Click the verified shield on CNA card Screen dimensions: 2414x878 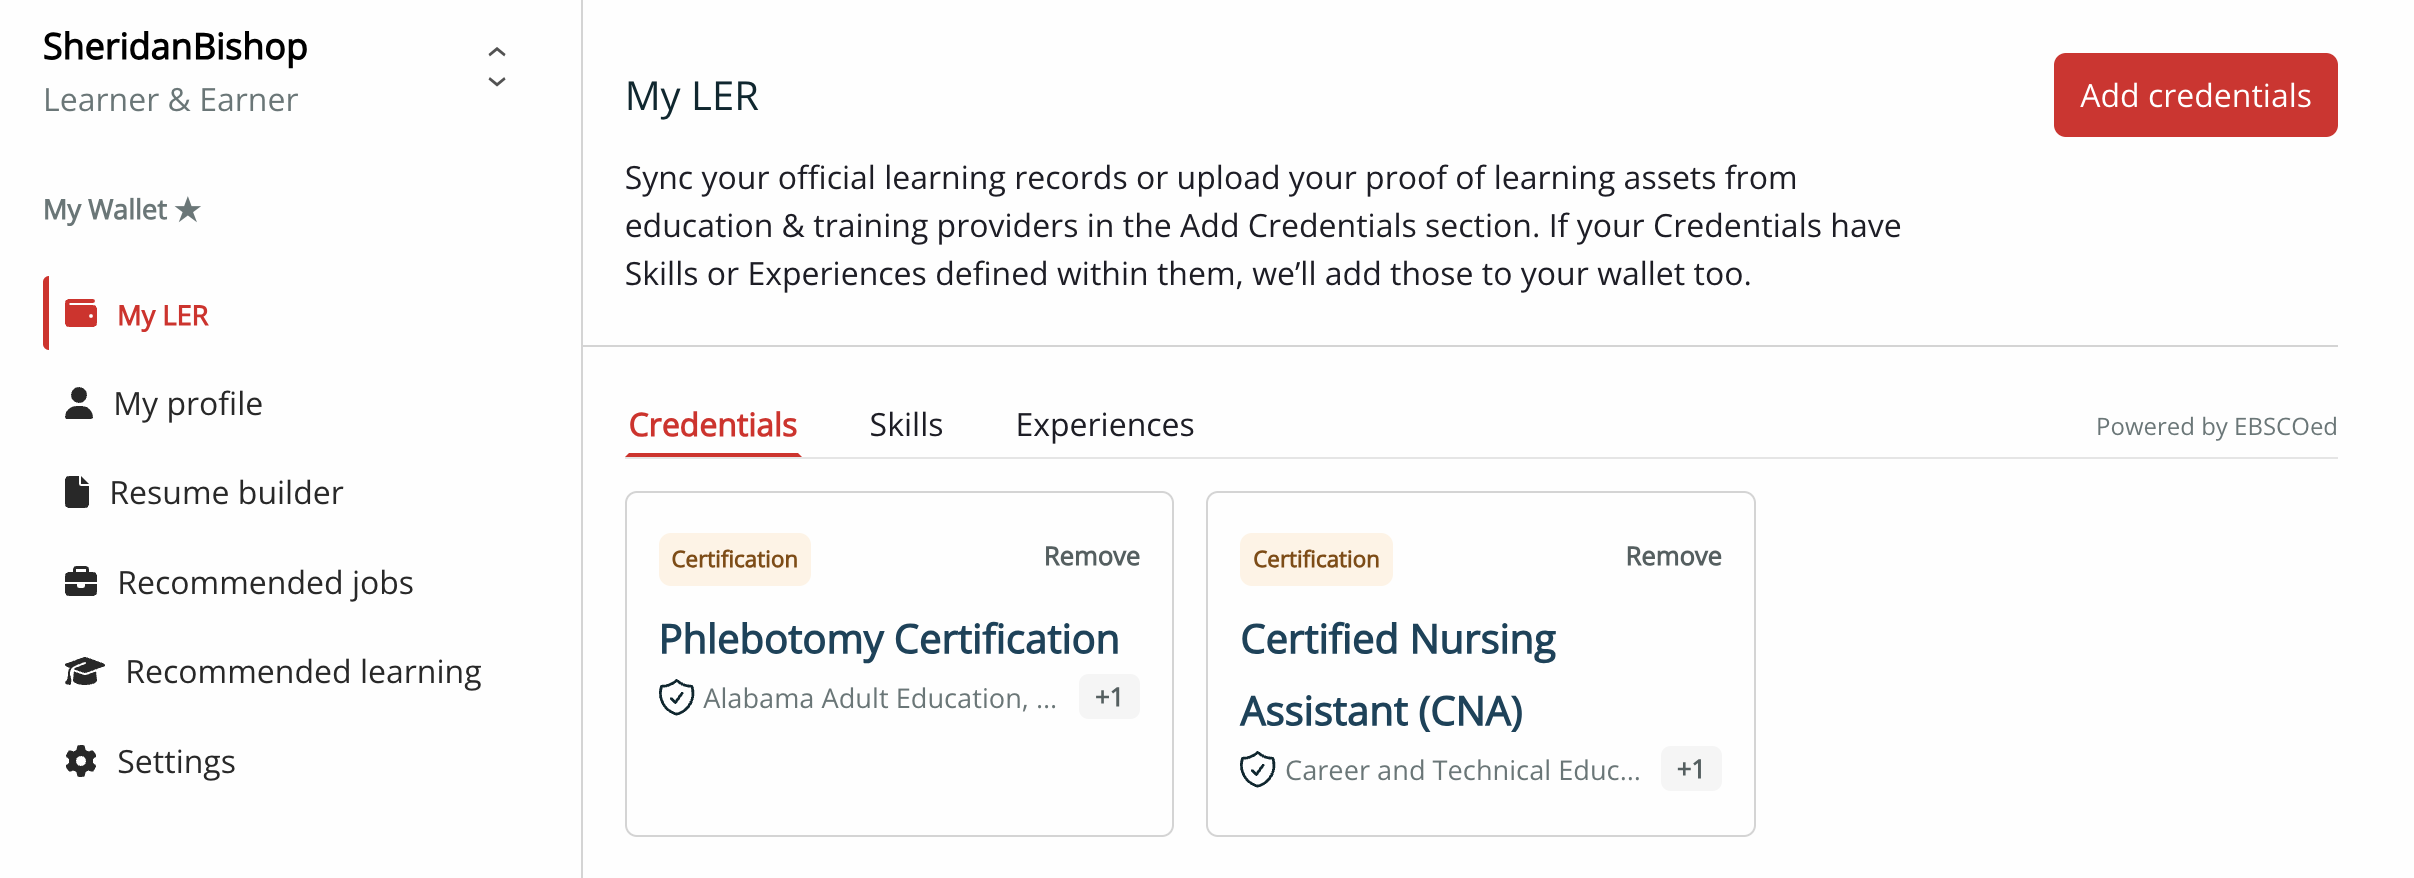pos(1257,769)
